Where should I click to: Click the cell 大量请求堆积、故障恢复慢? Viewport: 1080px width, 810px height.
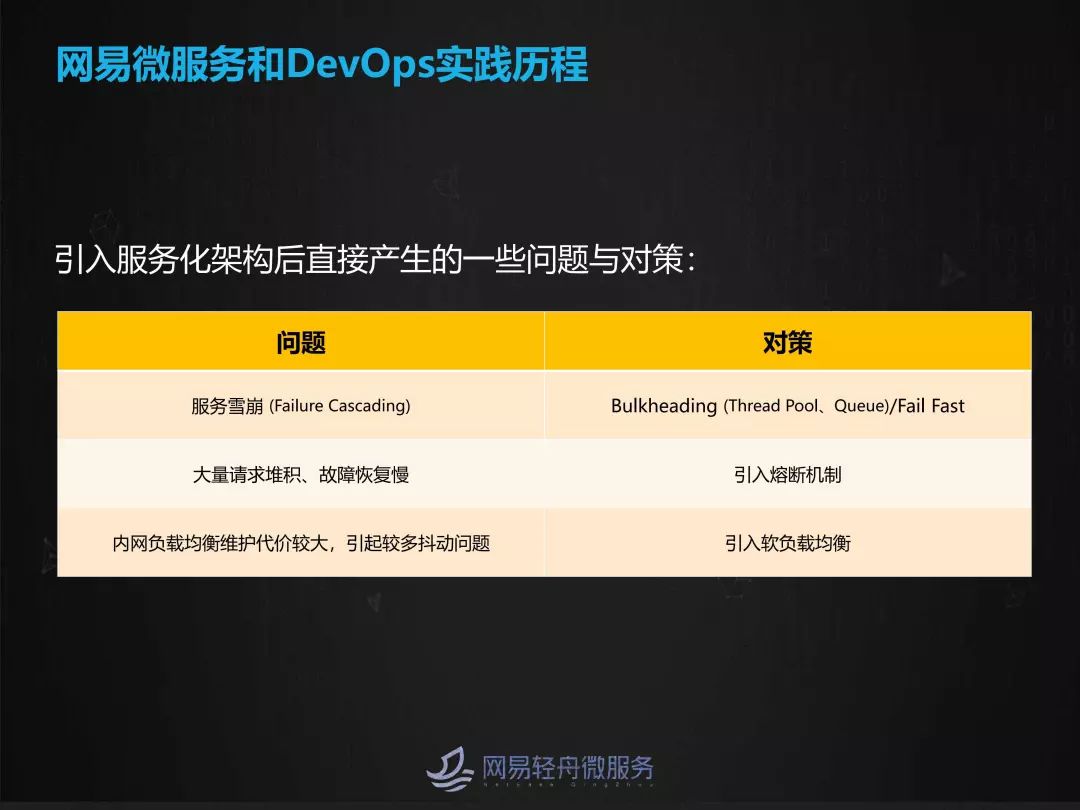pos(301,474)
